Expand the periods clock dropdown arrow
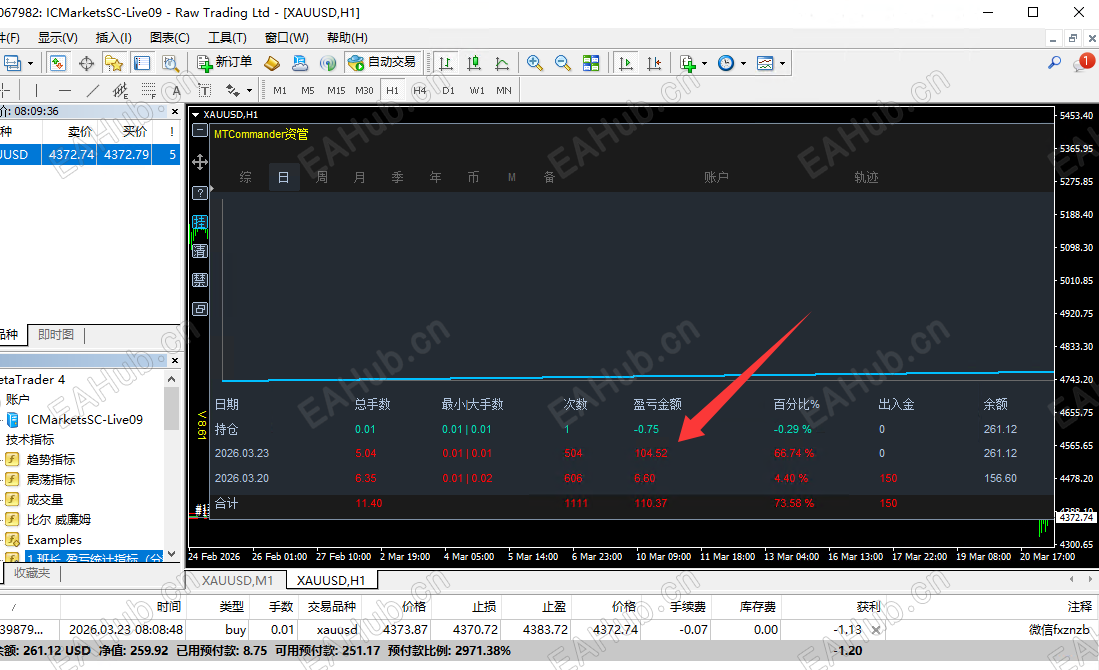Viewport: 1099px width, 670px height. [743, 64]
